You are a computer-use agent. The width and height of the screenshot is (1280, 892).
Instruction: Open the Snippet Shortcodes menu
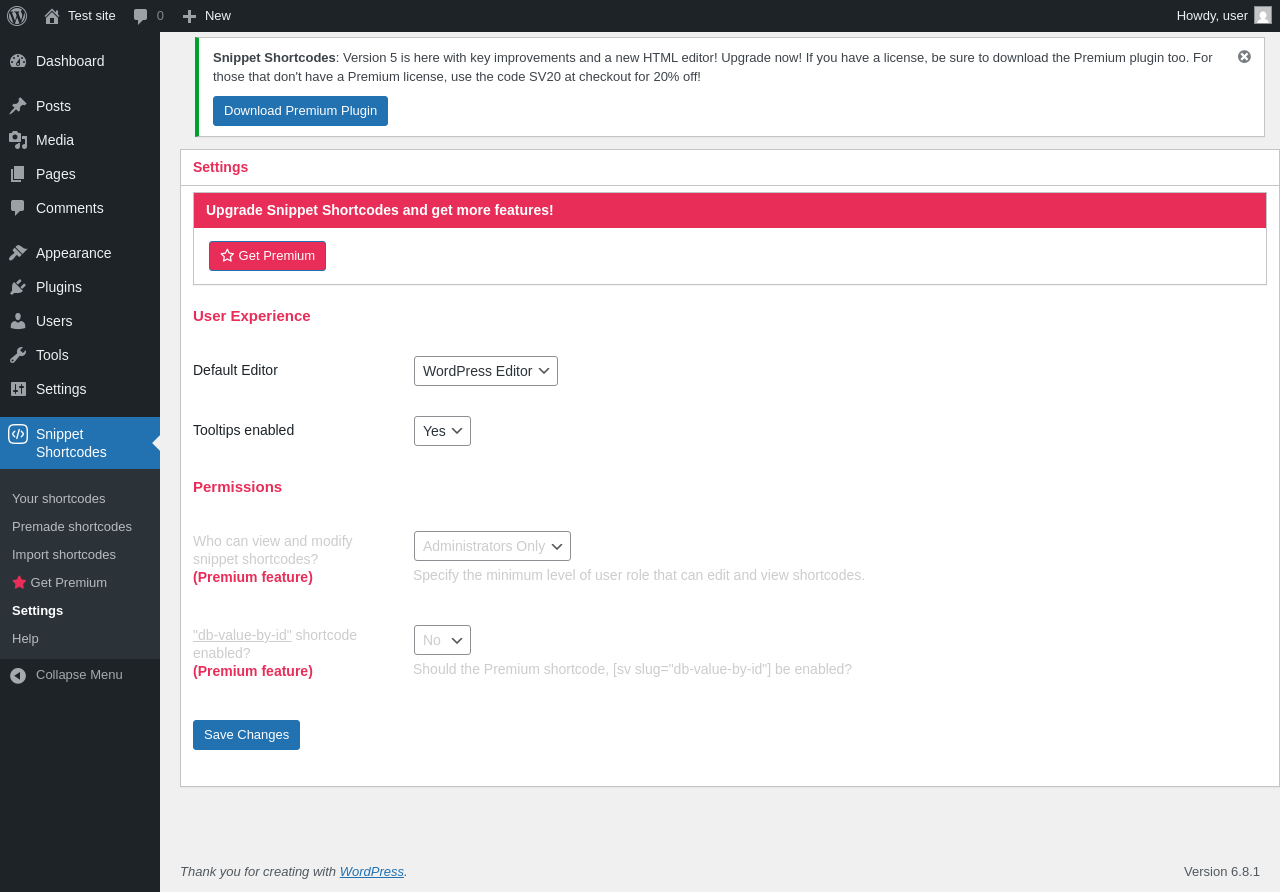coord(80,443)
